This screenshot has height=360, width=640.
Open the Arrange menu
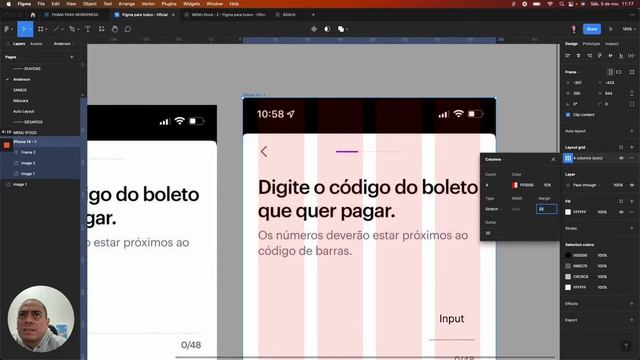127,4
